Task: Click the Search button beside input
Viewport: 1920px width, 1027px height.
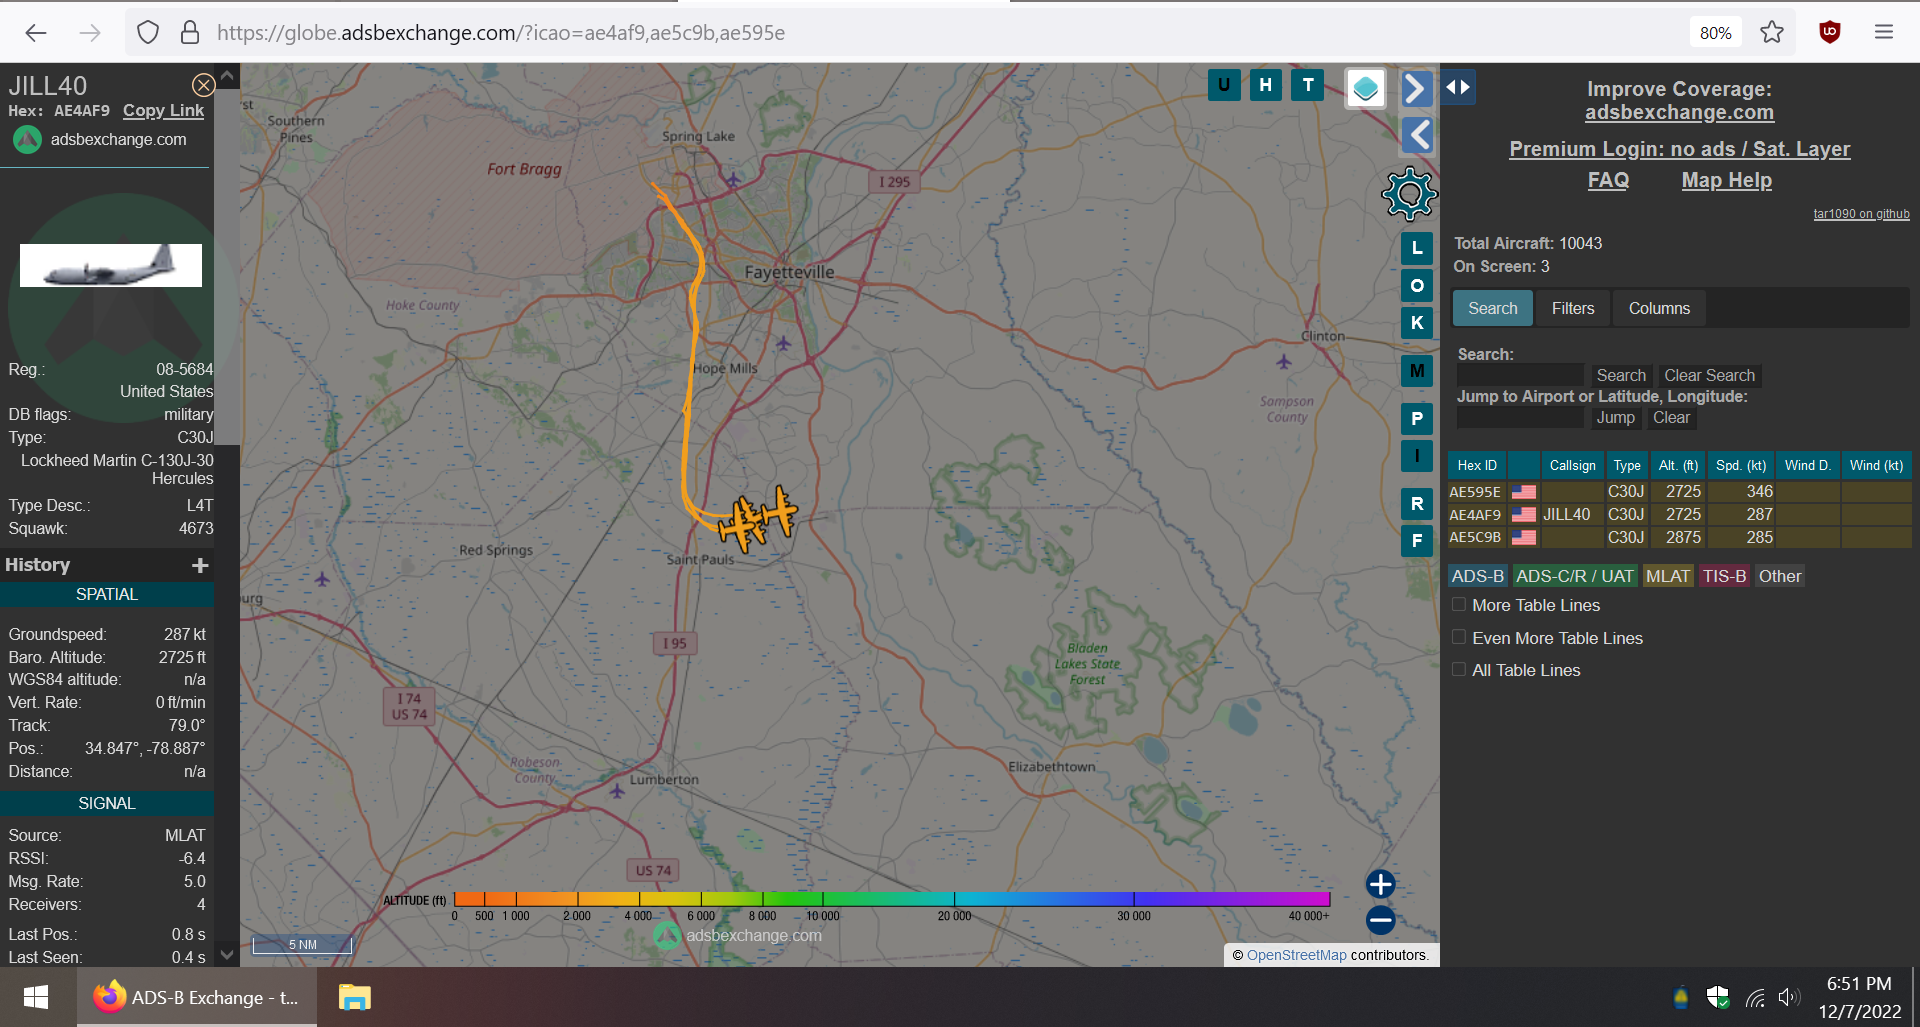Action: [1620, 376]
